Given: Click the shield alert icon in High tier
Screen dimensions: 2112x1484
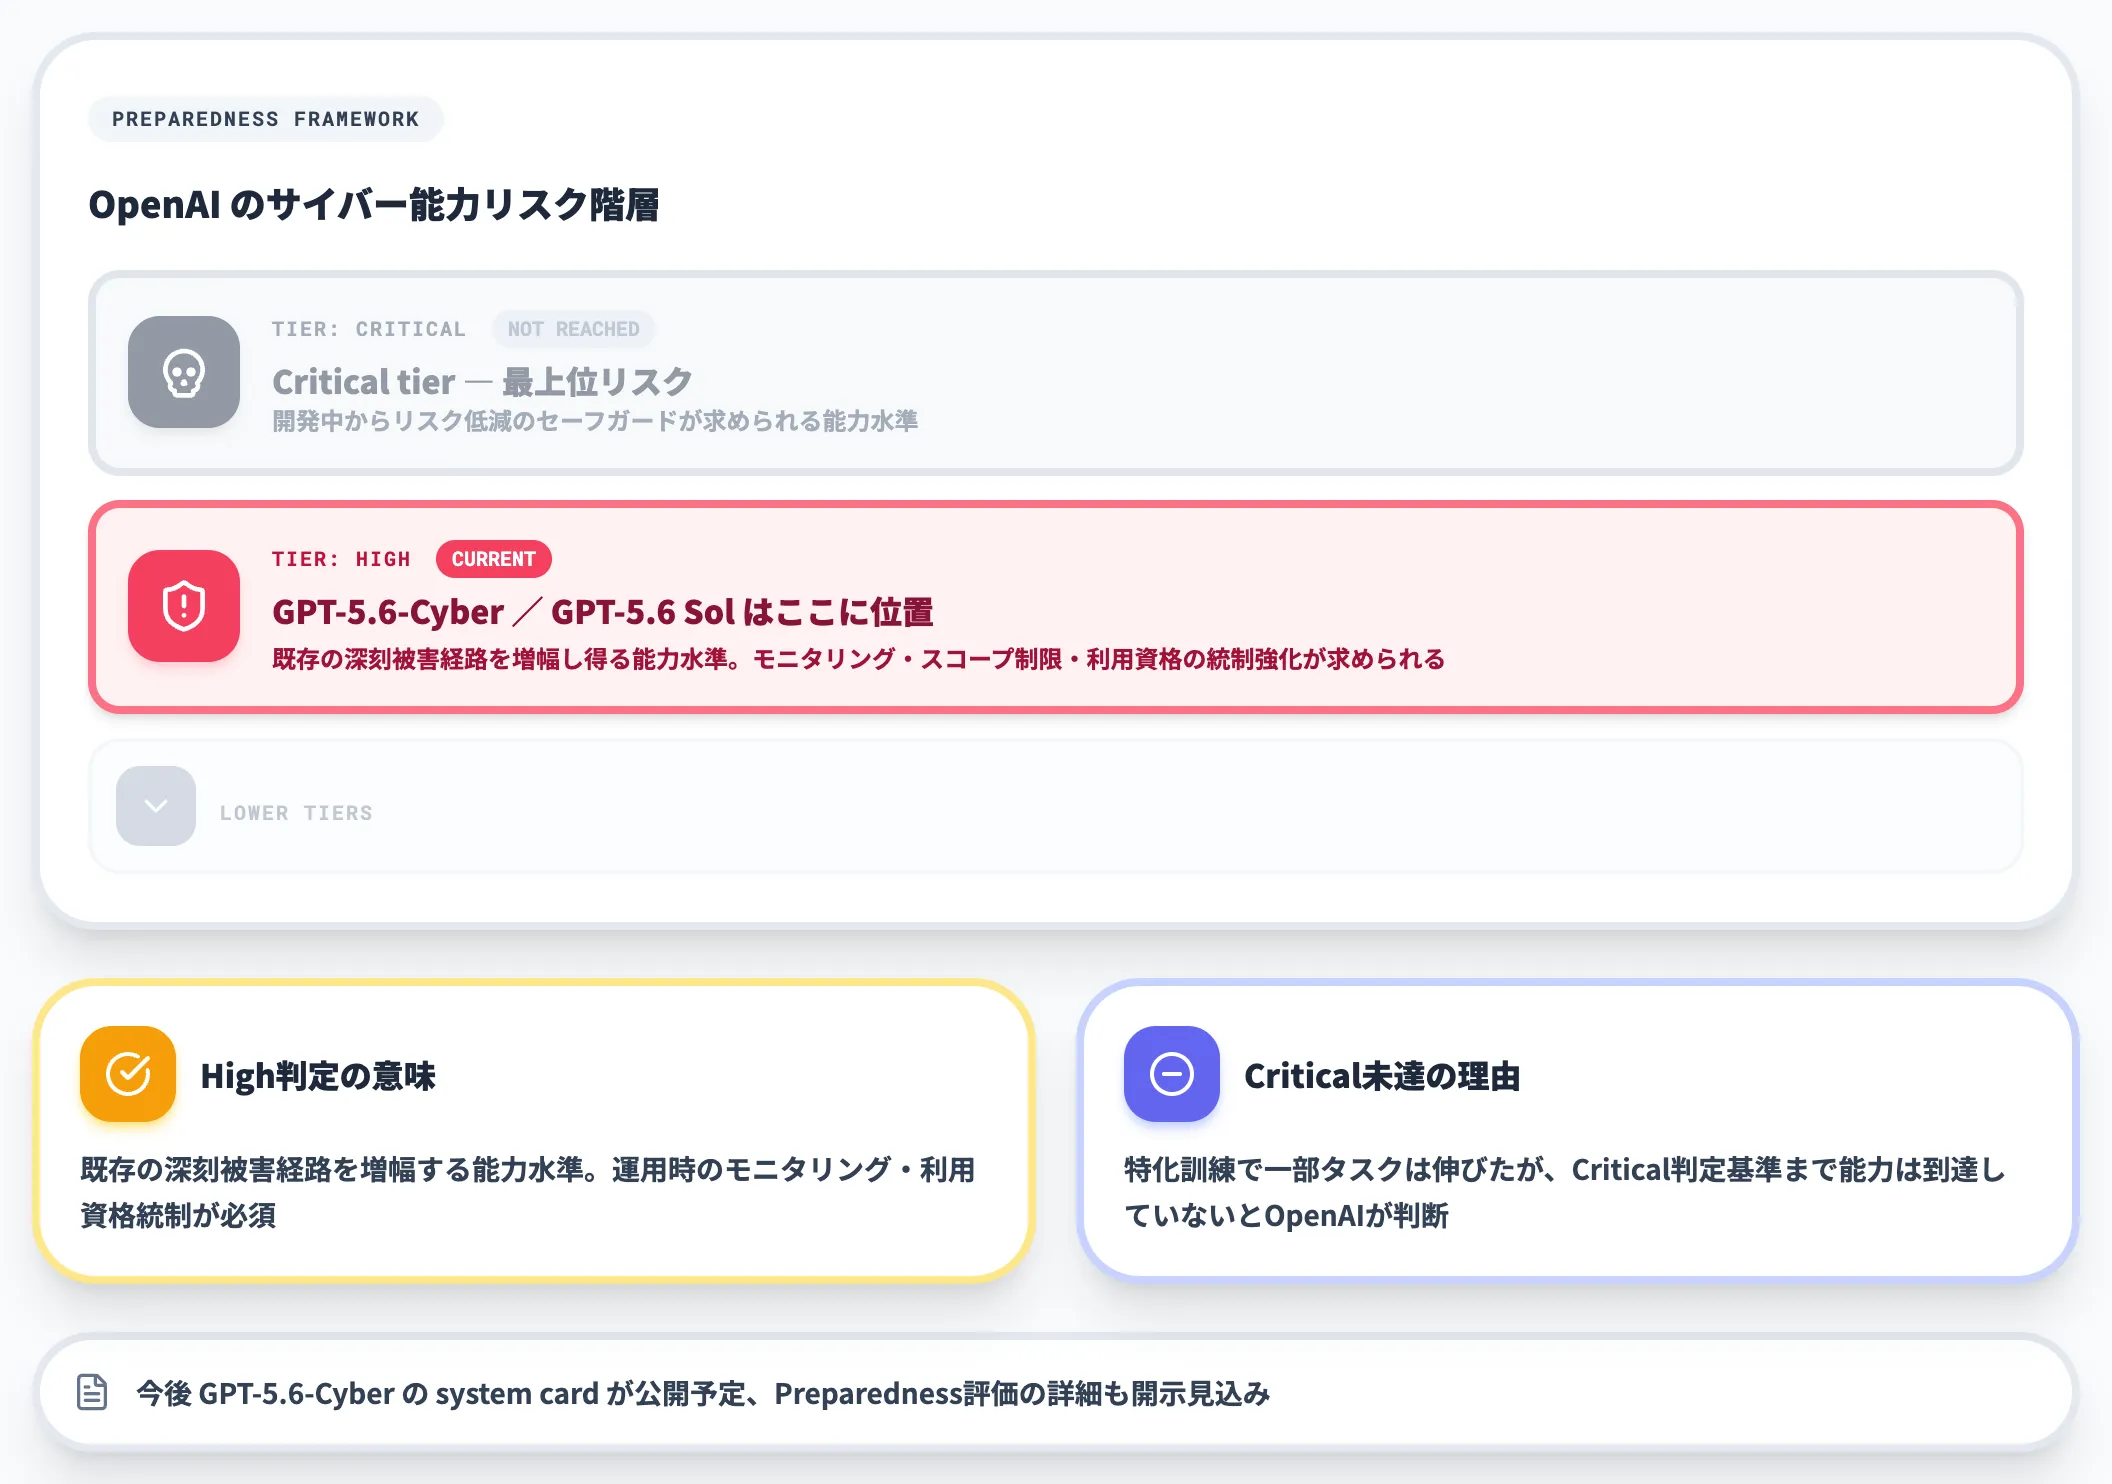Looking at the screenshot, I should (x=184, y=606).
